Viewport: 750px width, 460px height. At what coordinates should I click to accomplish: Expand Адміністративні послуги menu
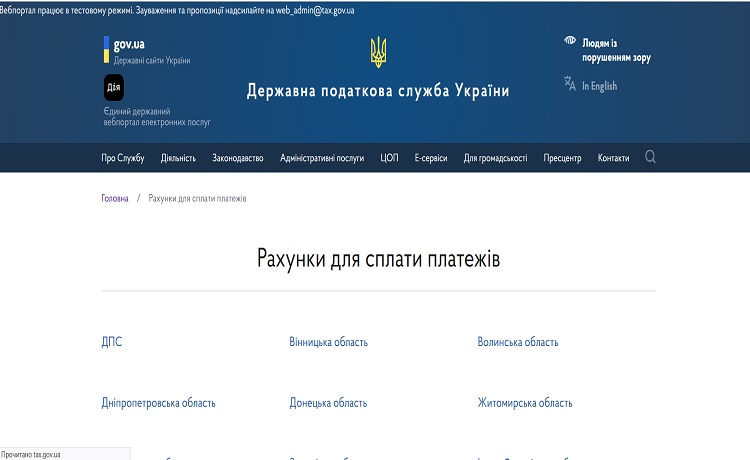pos(322,158)
